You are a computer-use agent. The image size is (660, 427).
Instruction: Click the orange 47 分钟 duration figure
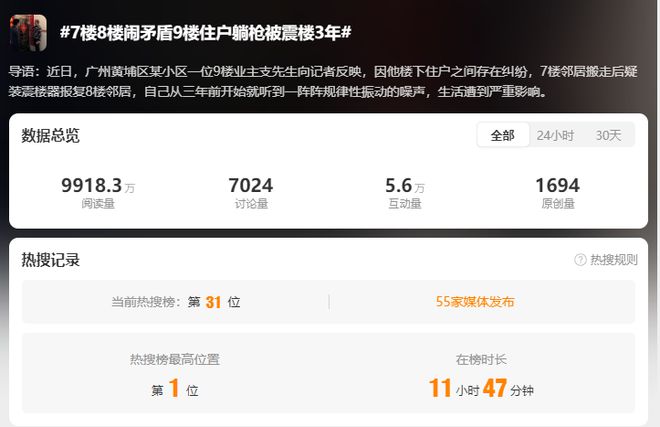508,388
